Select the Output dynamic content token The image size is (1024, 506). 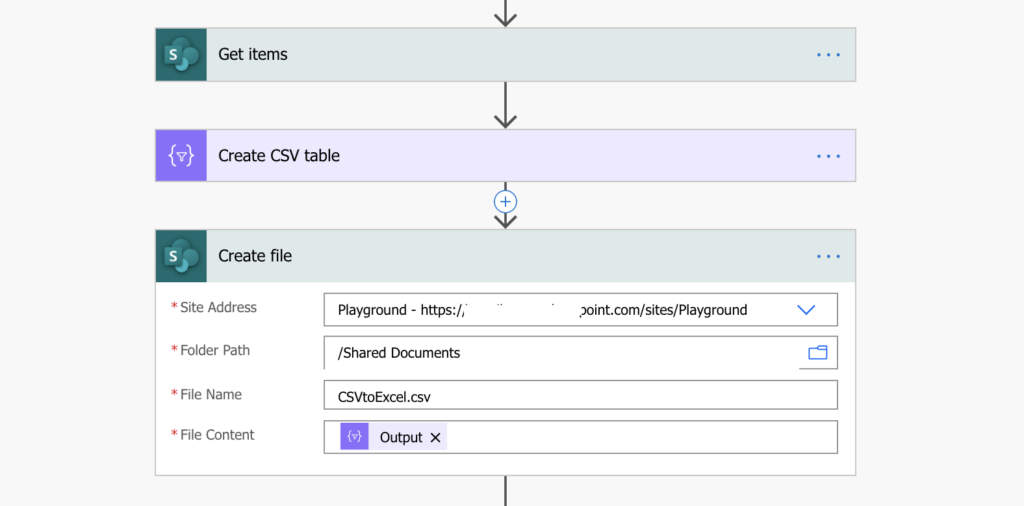click(393, 437)
